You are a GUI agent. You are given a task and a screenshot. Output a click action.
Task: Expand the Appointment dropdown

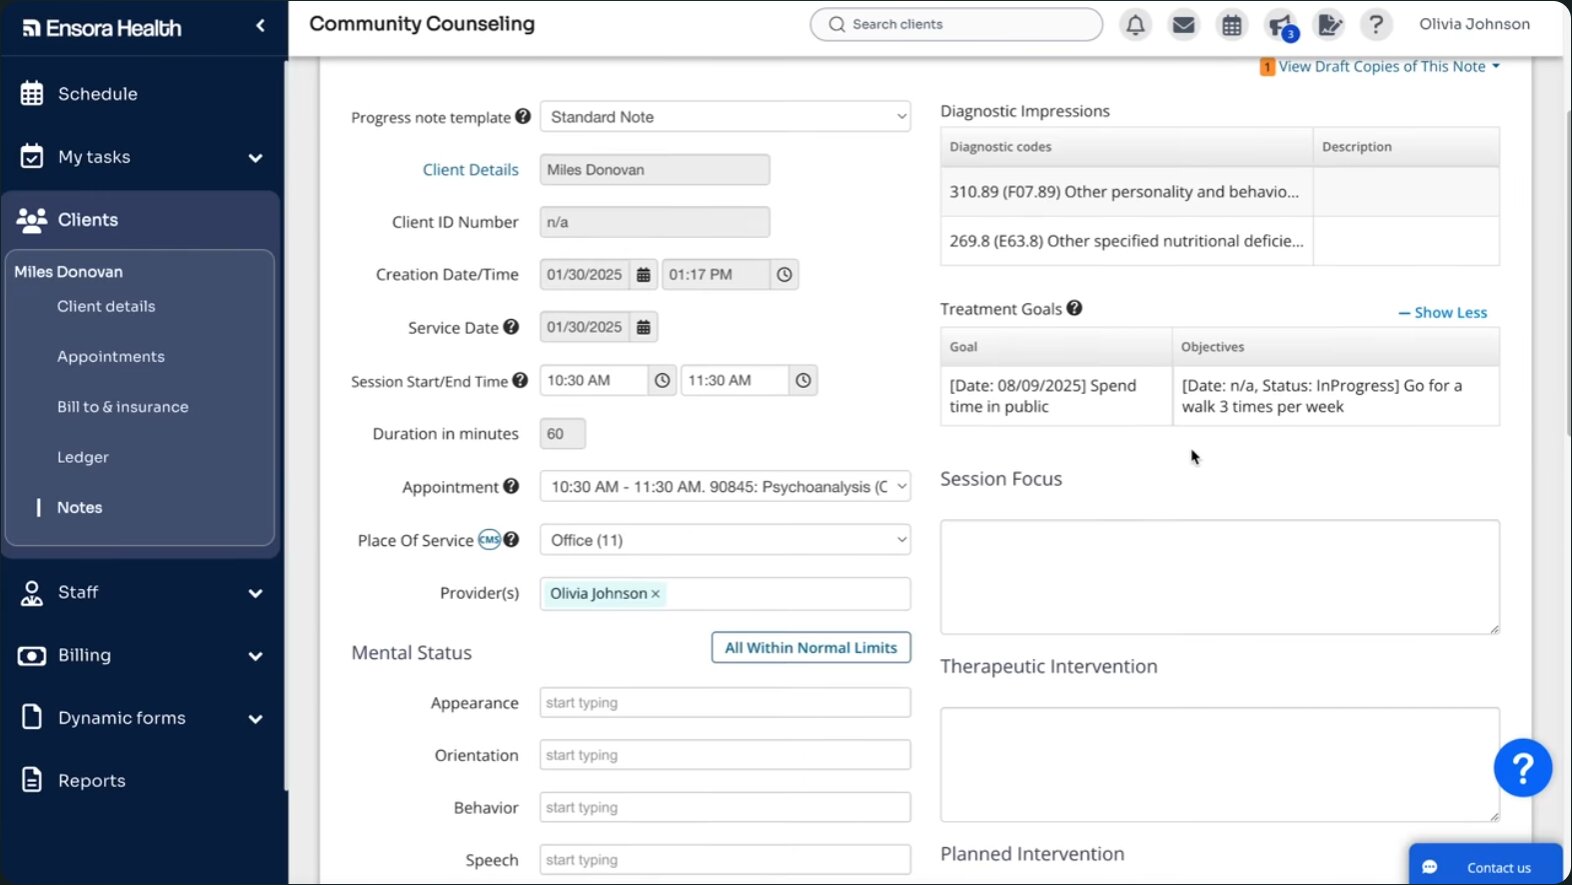click(725, 487)
